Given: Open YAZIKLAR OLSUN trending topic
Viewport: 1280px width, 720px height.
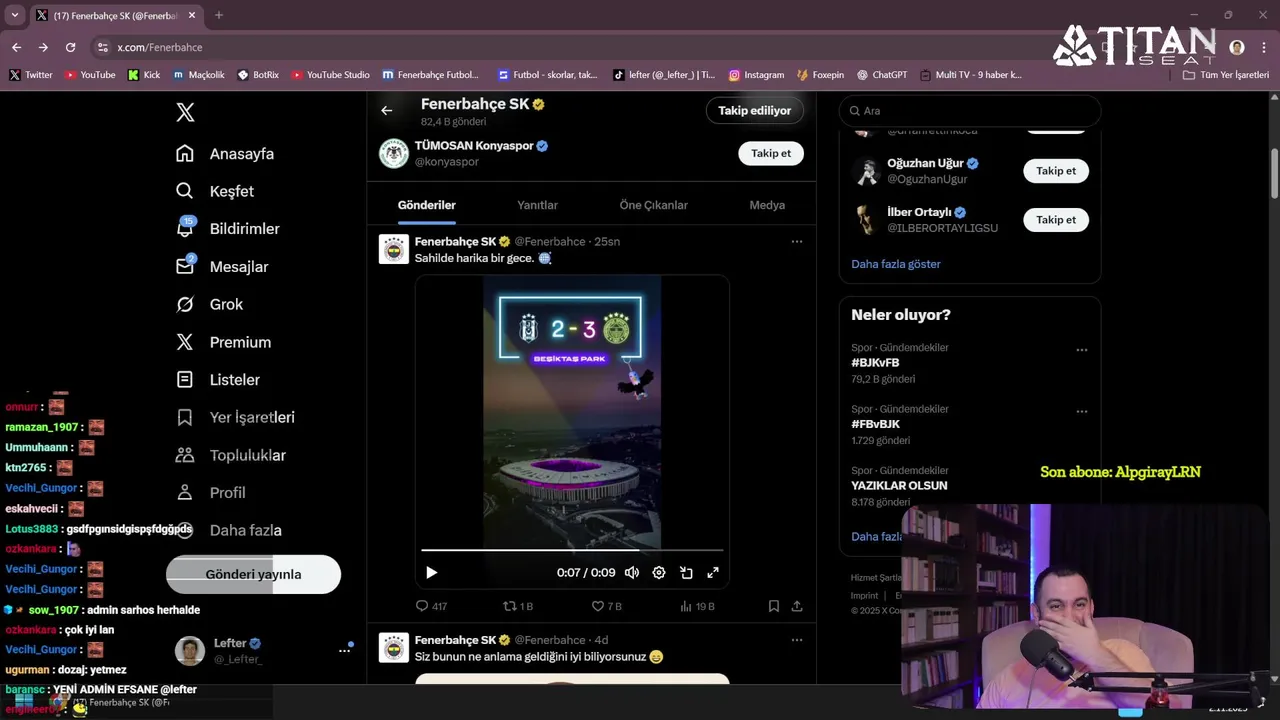Looking at the screenshot, I should coord(899,486).
